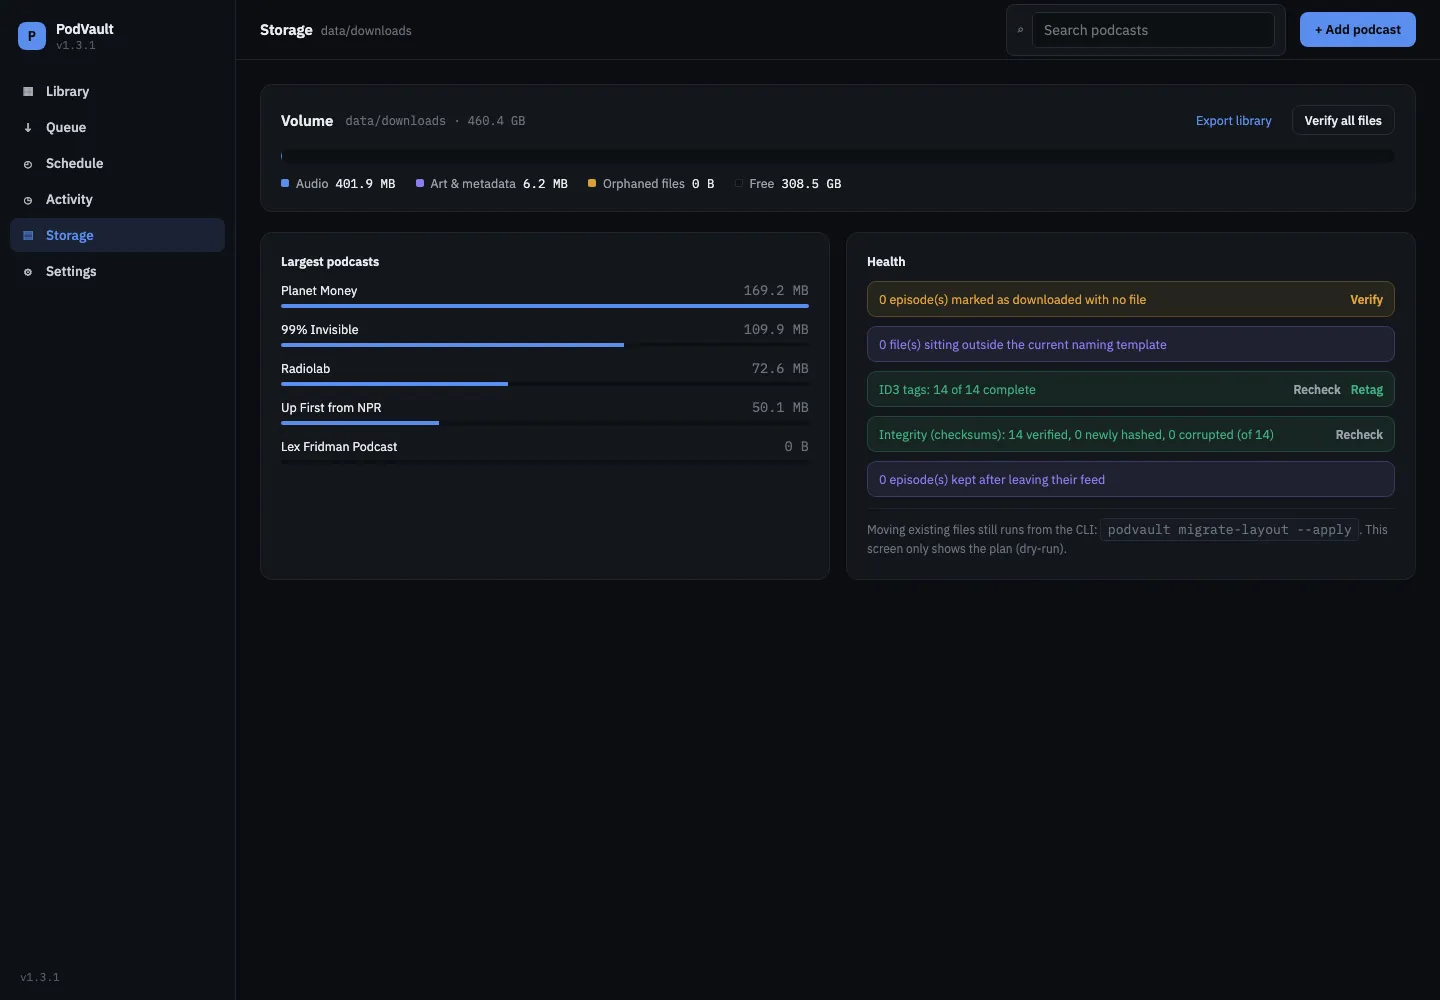
Task: Open the Export library link
Action: pyautogui.click(x=1233, y=121)
